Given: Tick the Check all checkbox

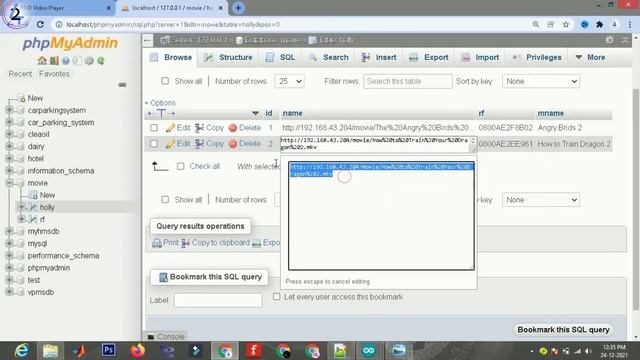Looking at the screenshot, I should [180, 166].
